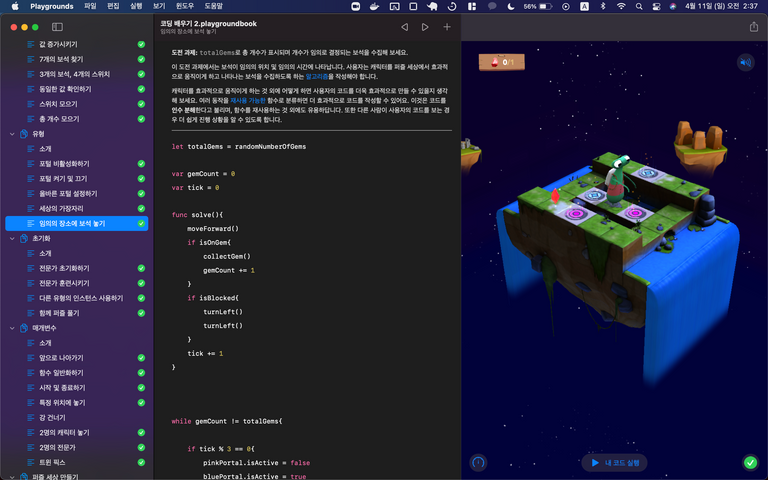Collapse the 초기화 chapter chevron
Screen dimensions: 768x480
(x=12, y=239)
